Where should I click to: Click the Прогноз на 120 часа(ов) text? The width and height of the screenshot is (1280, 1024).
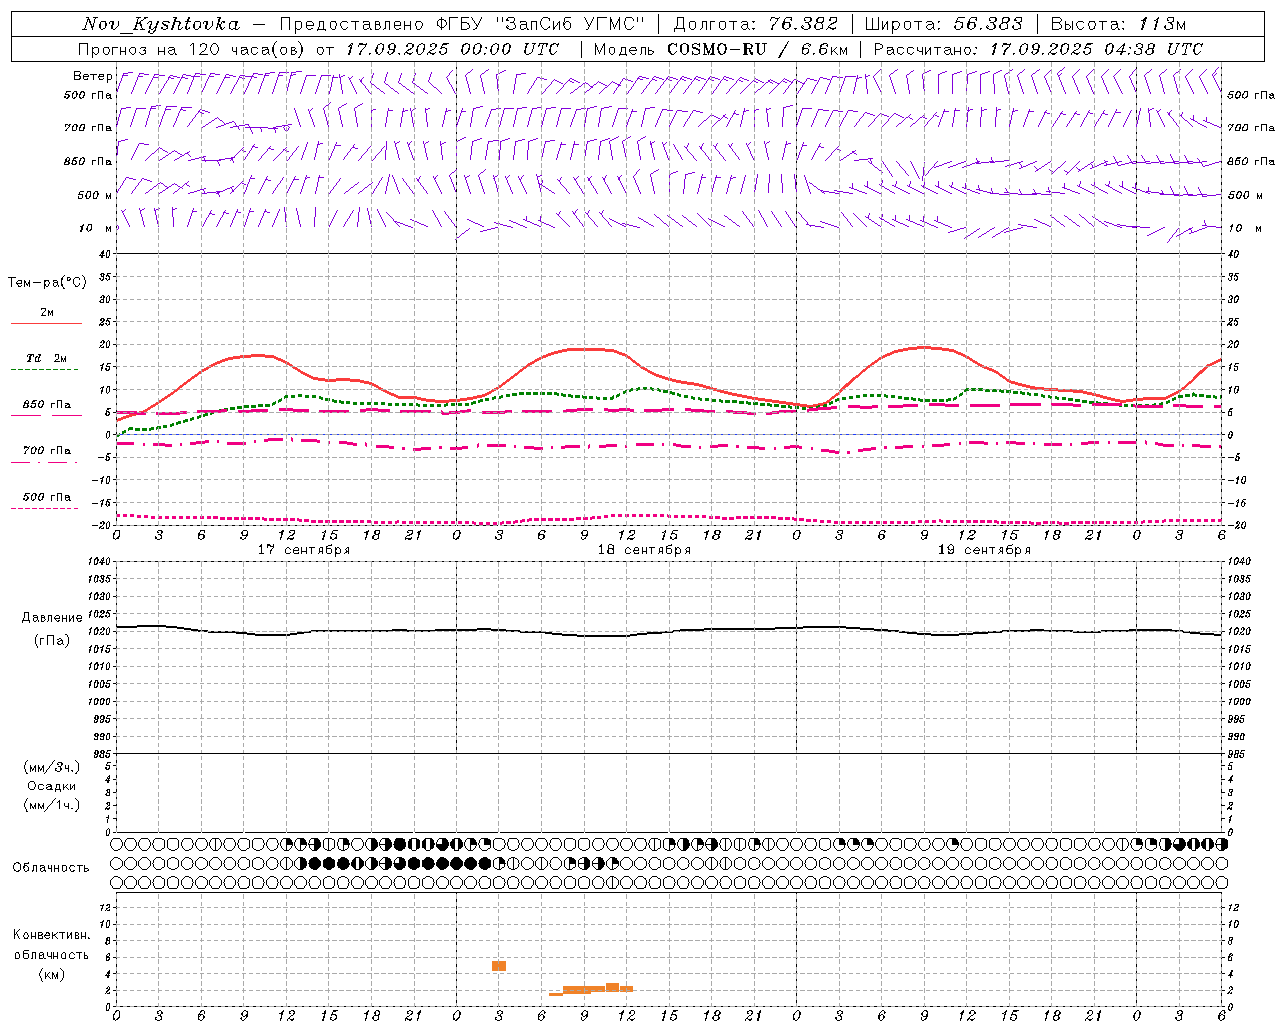tap(192, 49)
